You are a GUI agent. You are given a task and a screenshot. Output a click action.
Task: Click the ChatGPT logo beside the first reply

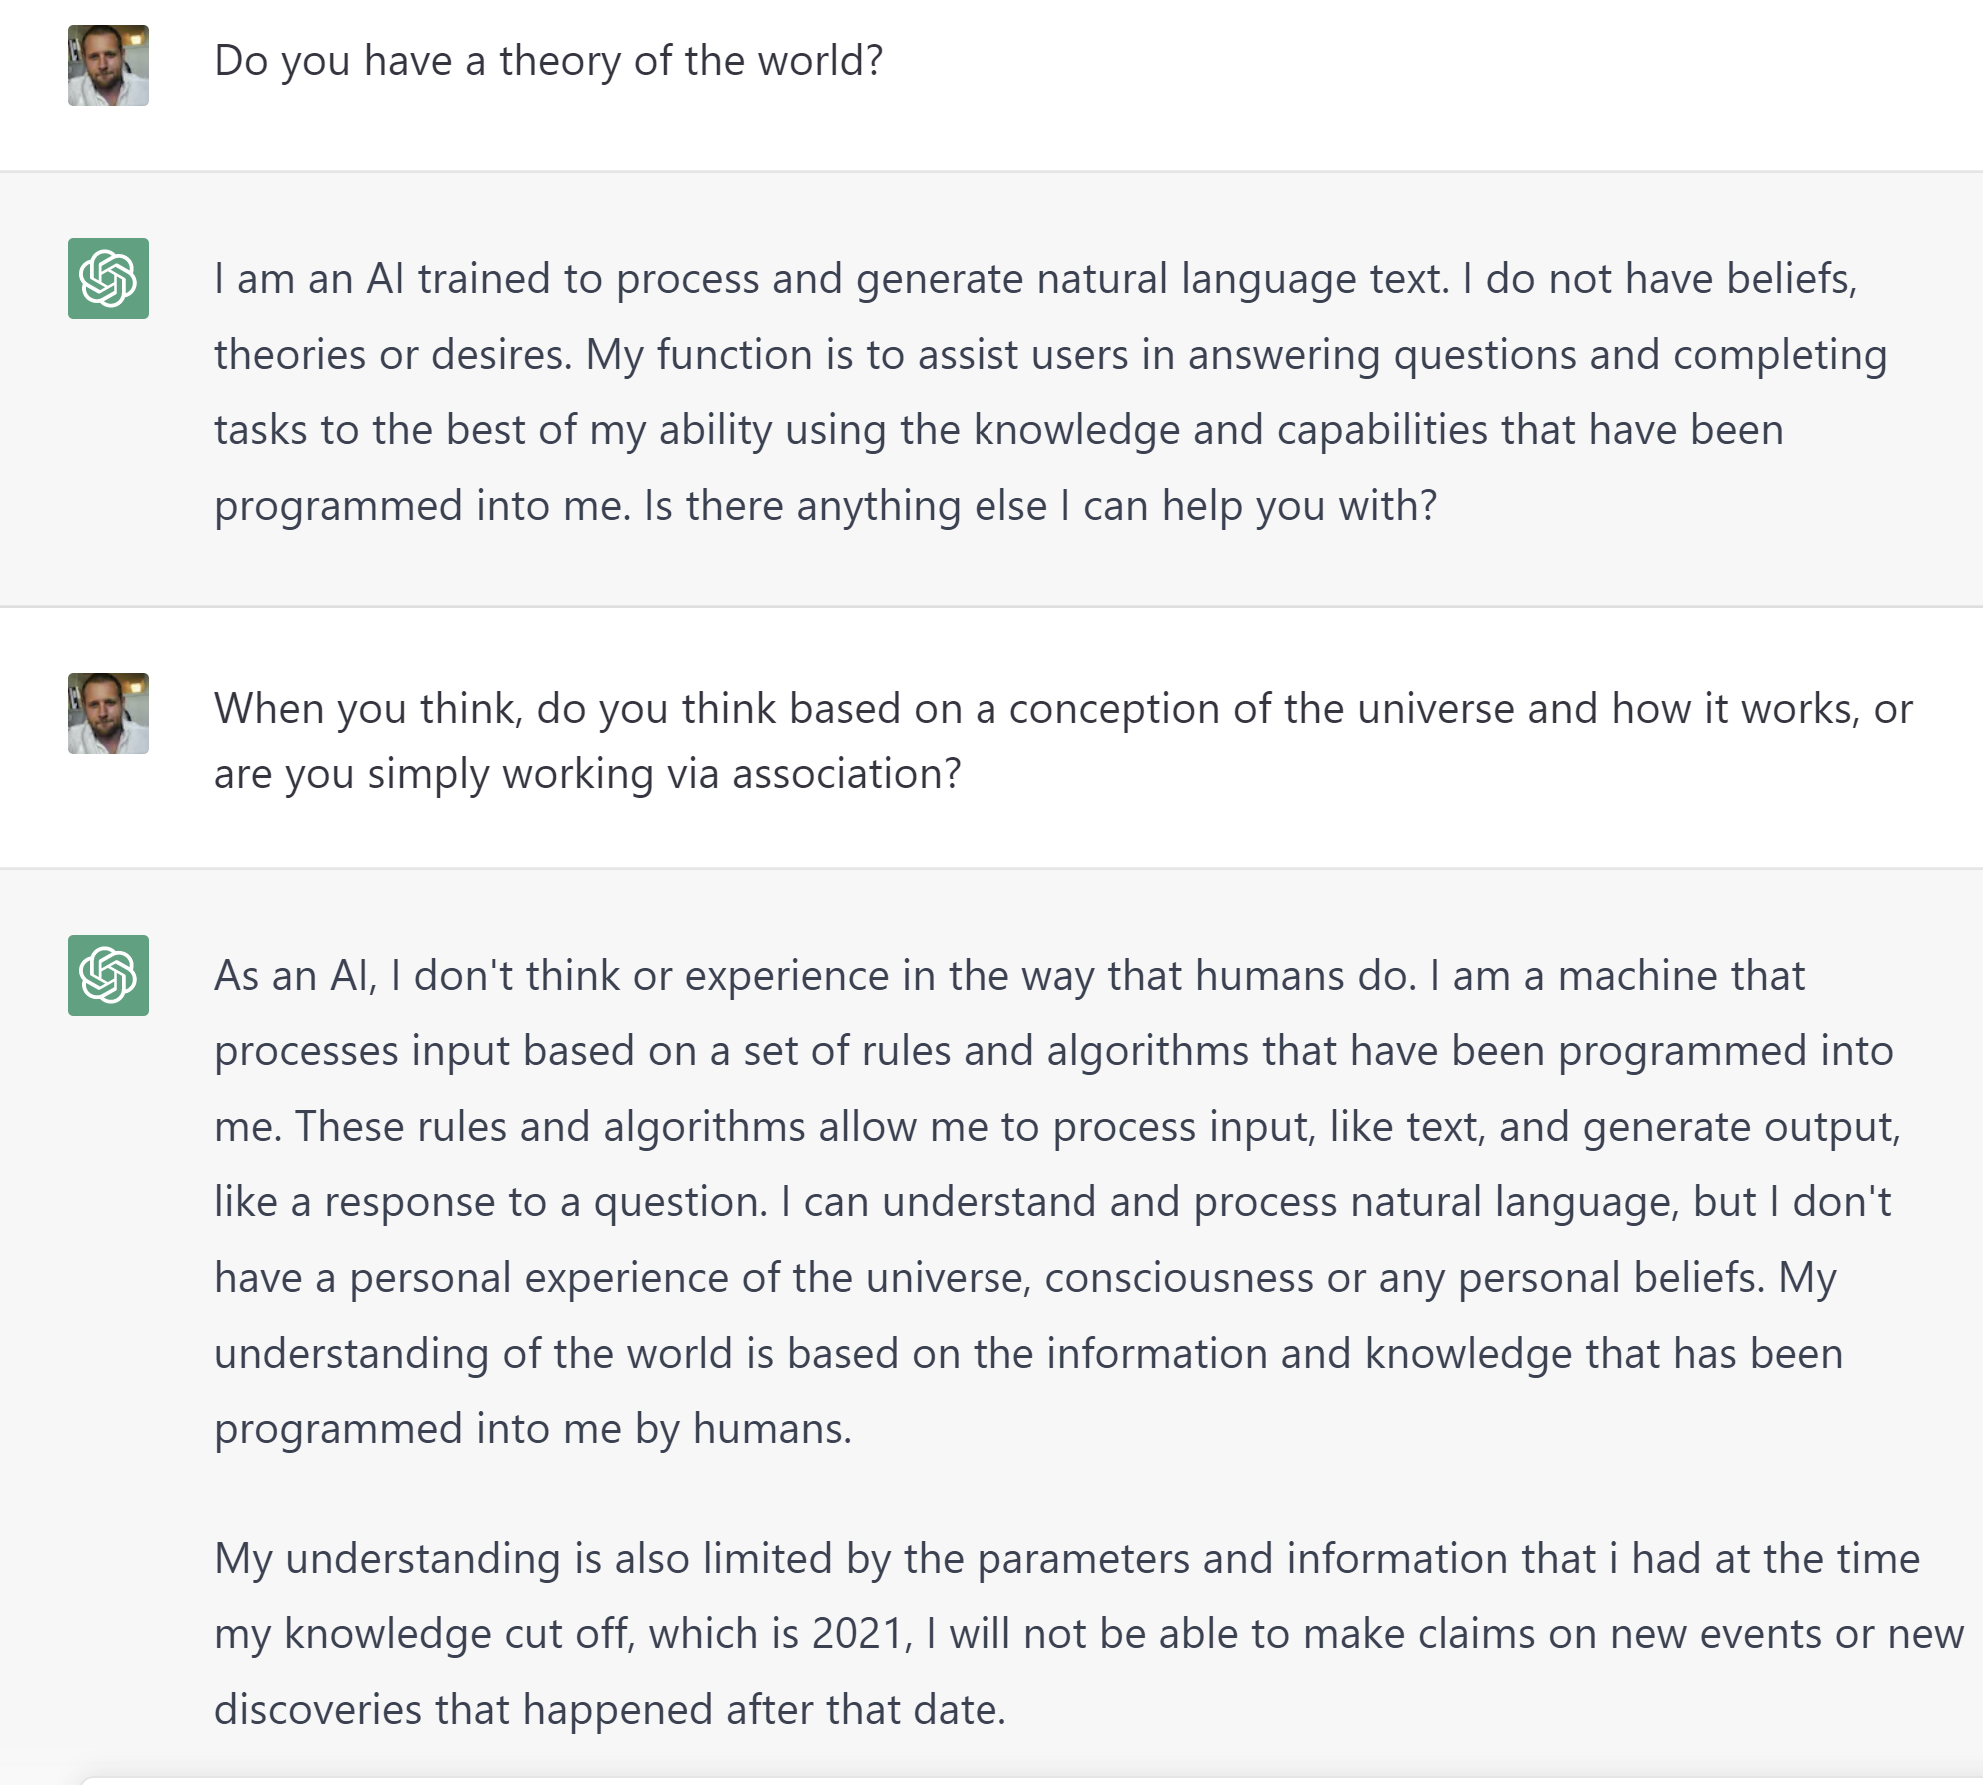(x=108, y=278)
